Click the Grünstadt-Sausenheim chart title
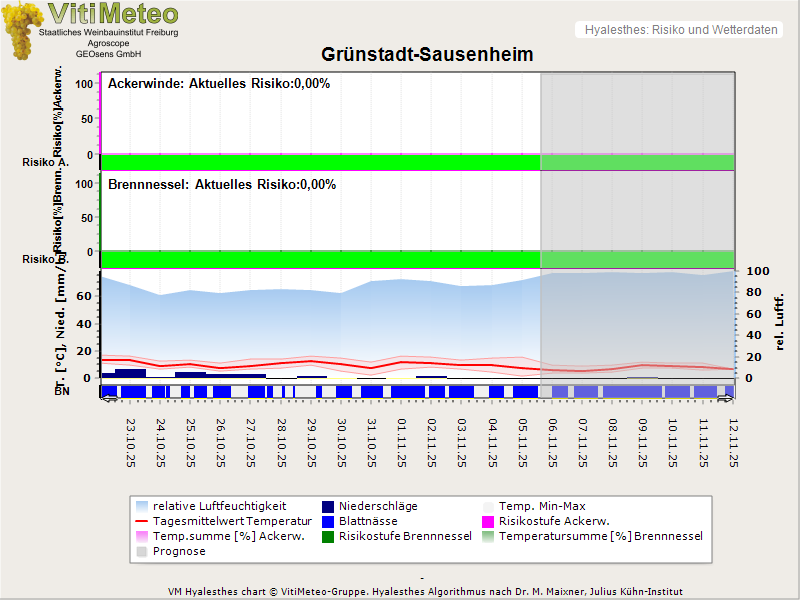 click(x=427, y=54)
